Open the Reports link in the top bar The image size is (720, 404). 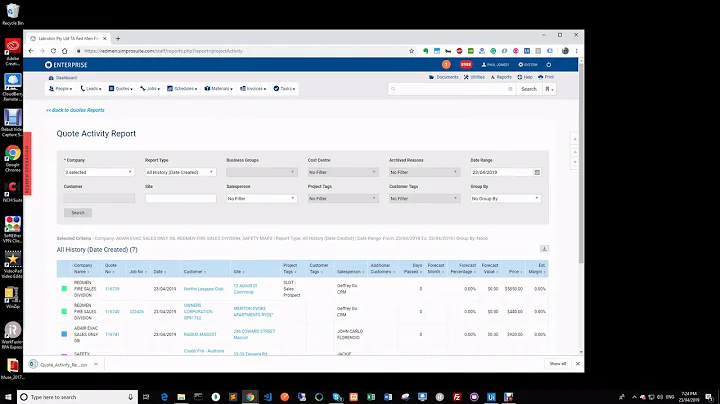(501, 77)
